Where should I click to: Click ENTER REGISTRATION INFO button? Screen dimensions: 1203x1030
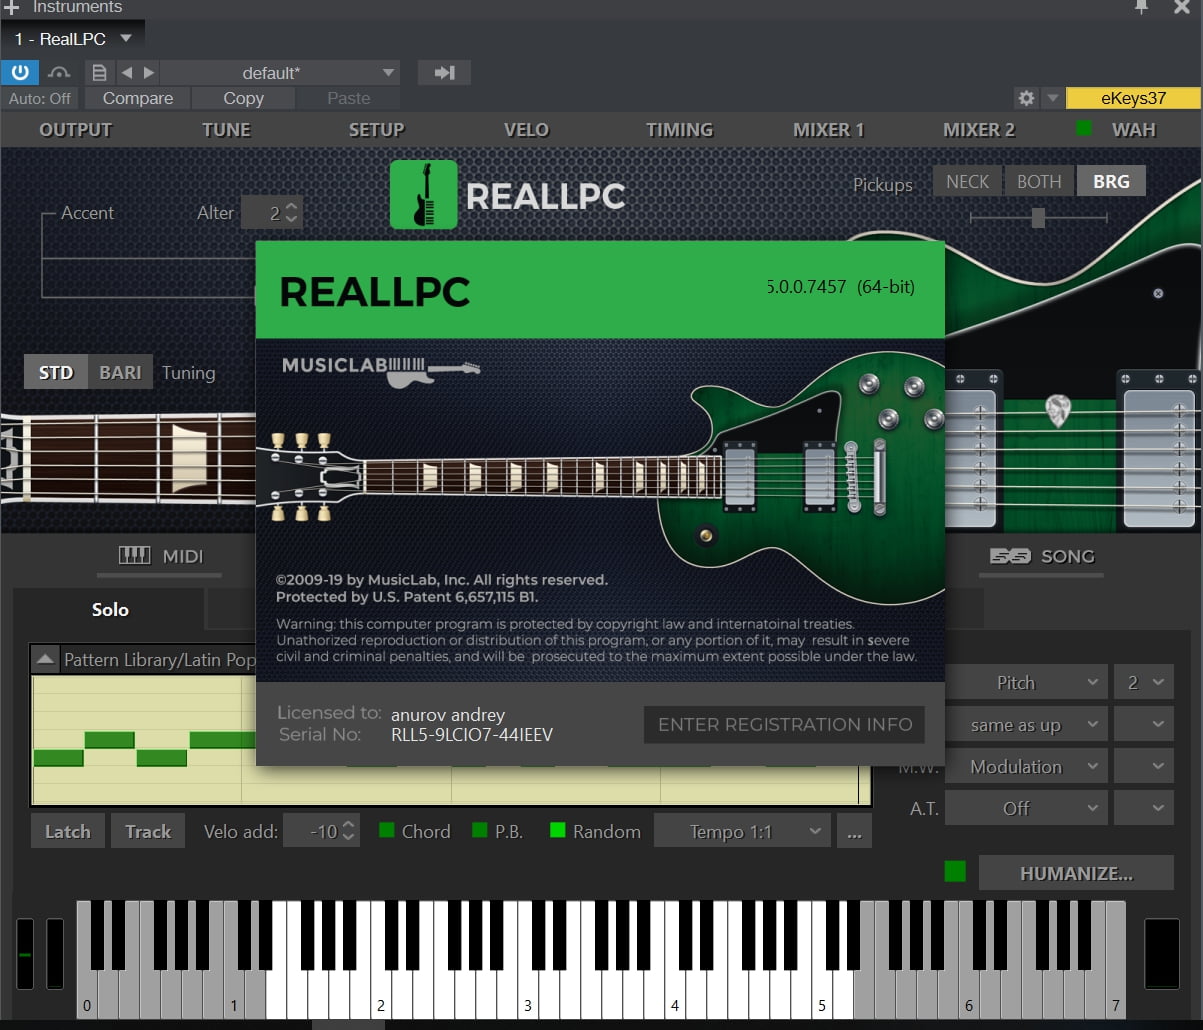pos(785,724)
